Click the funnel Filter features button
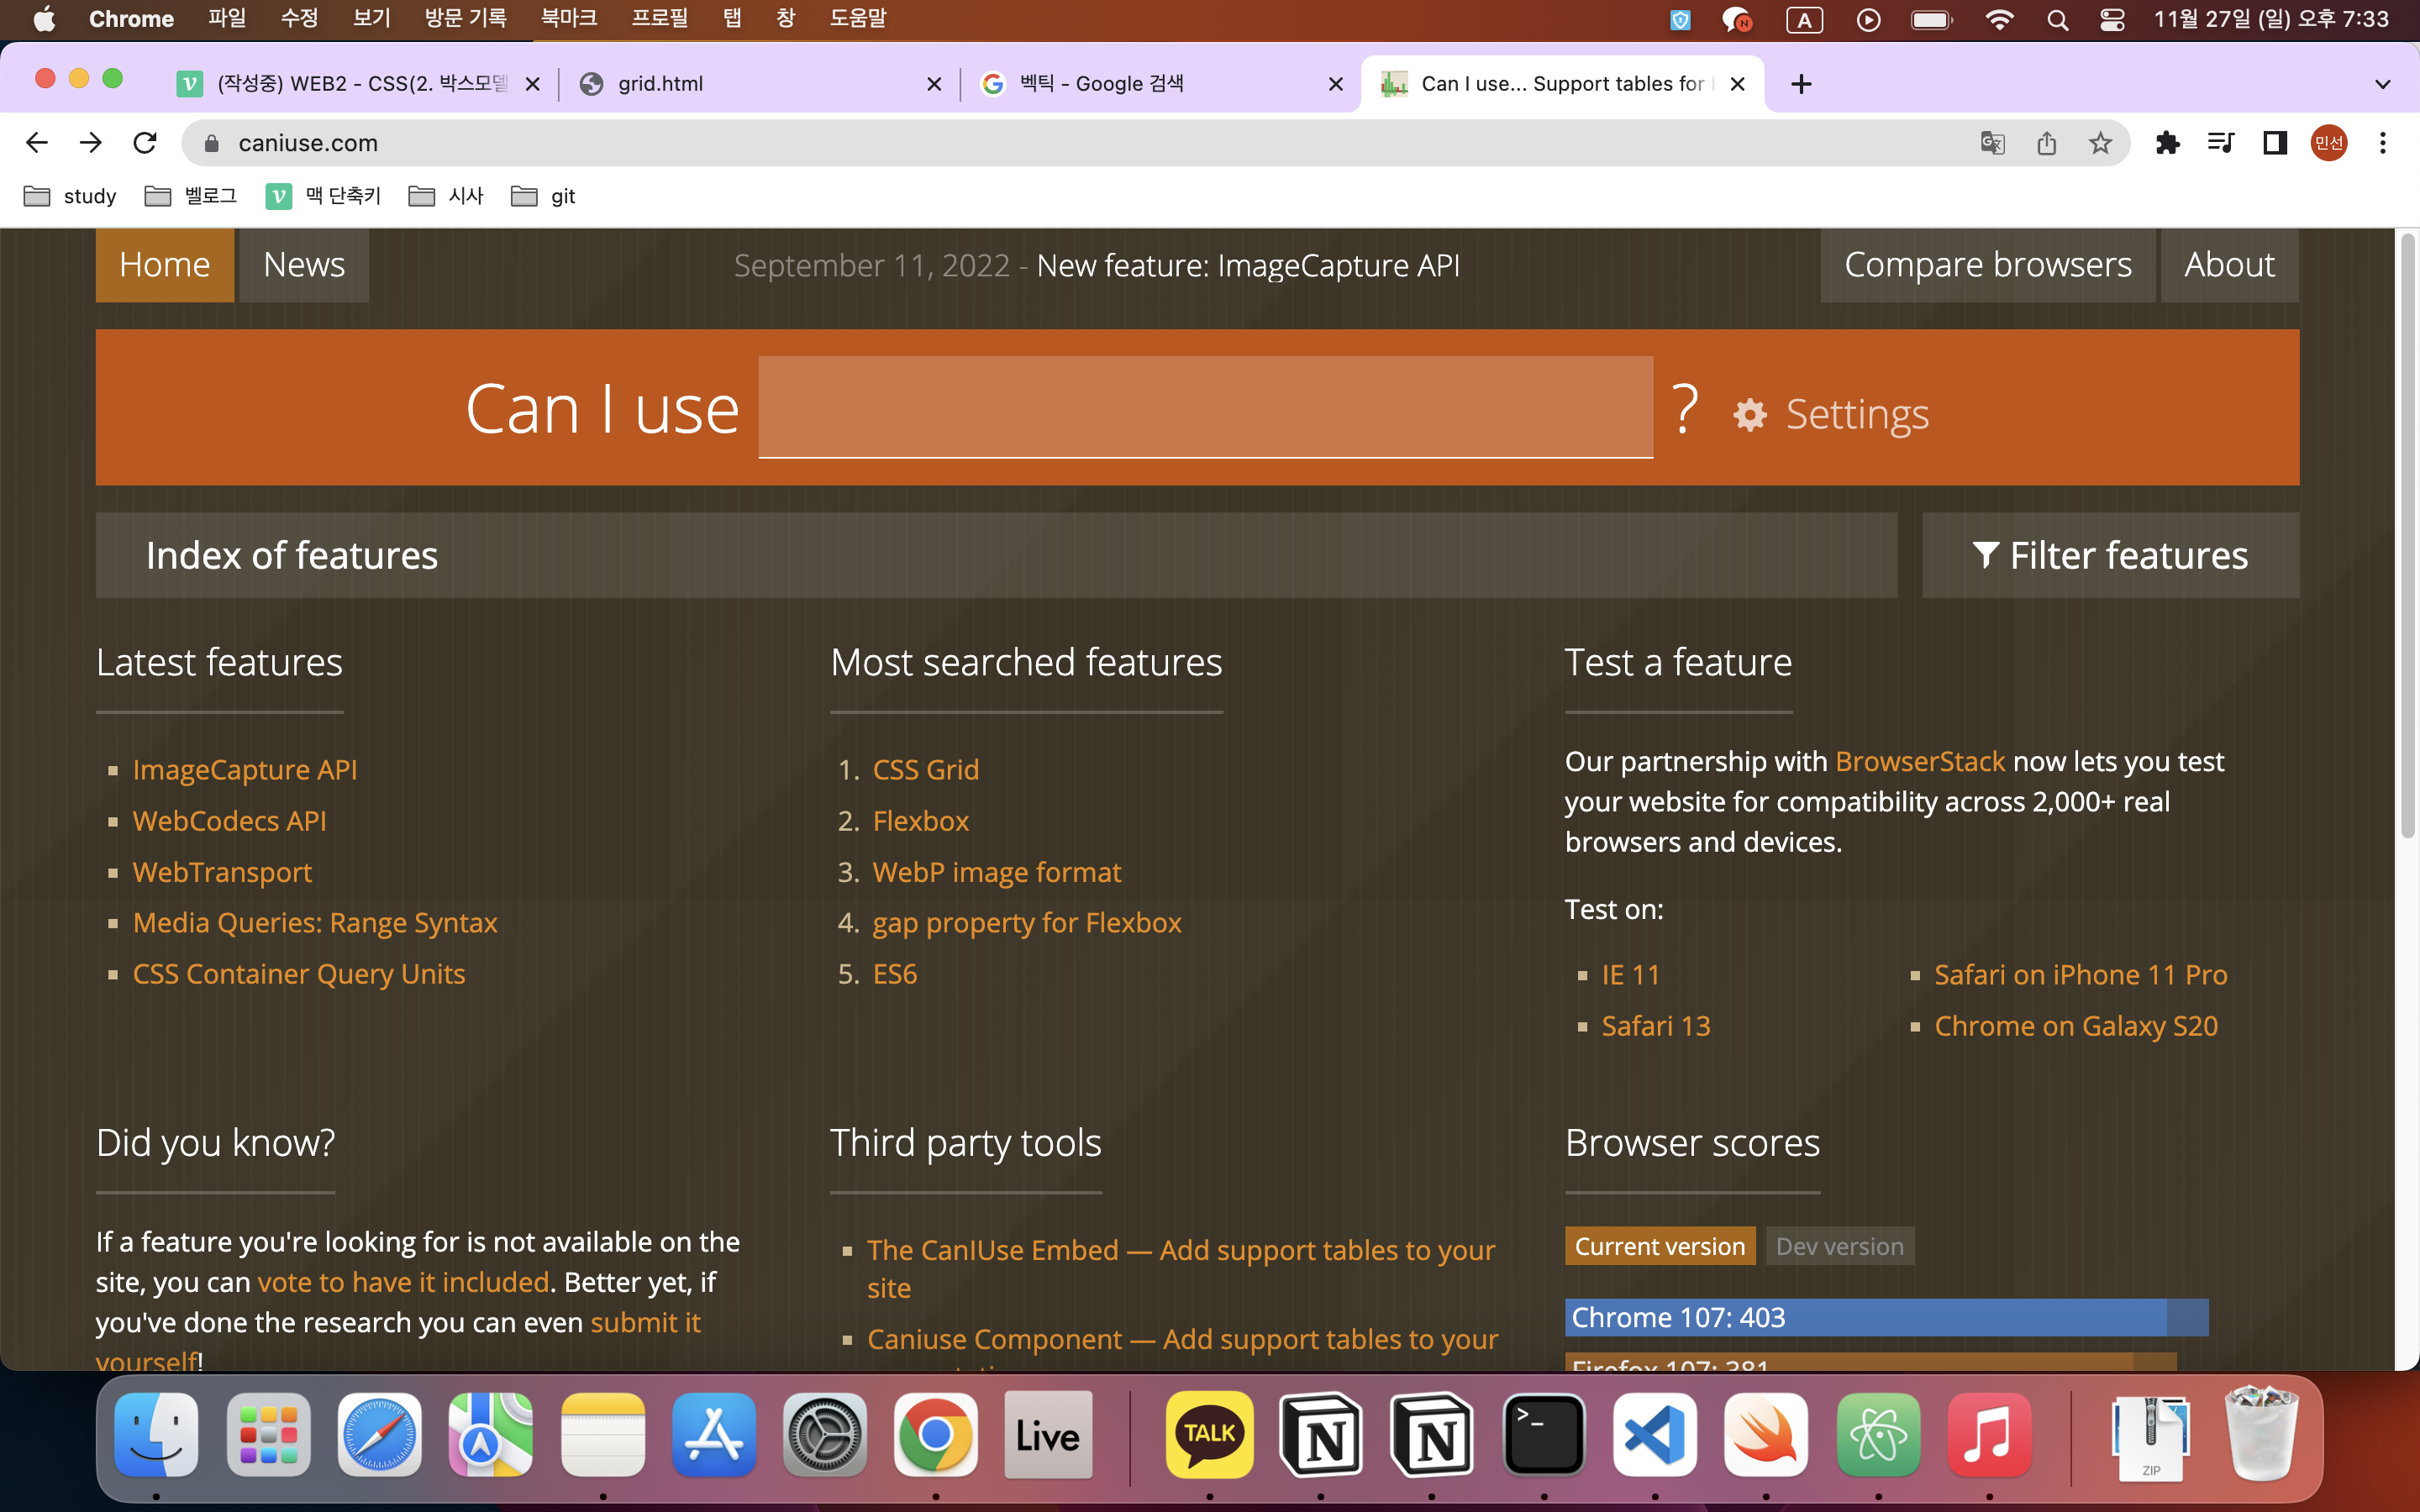The height and width of the screenshot is (1512, 2420). click(x=2110, y=555)
